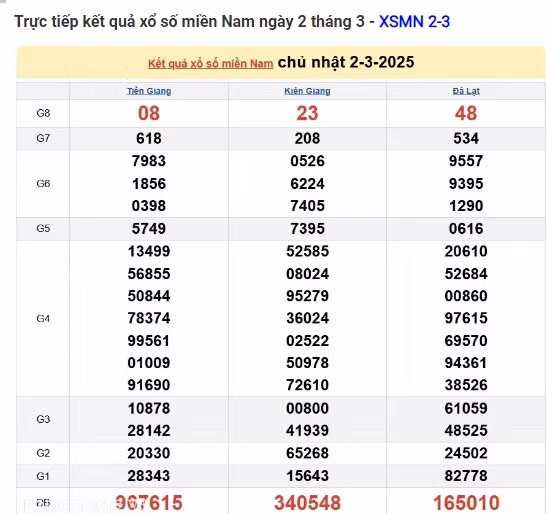Open the Đà Lạt province link
The image size is (546, 514).
tap(466, 91)
